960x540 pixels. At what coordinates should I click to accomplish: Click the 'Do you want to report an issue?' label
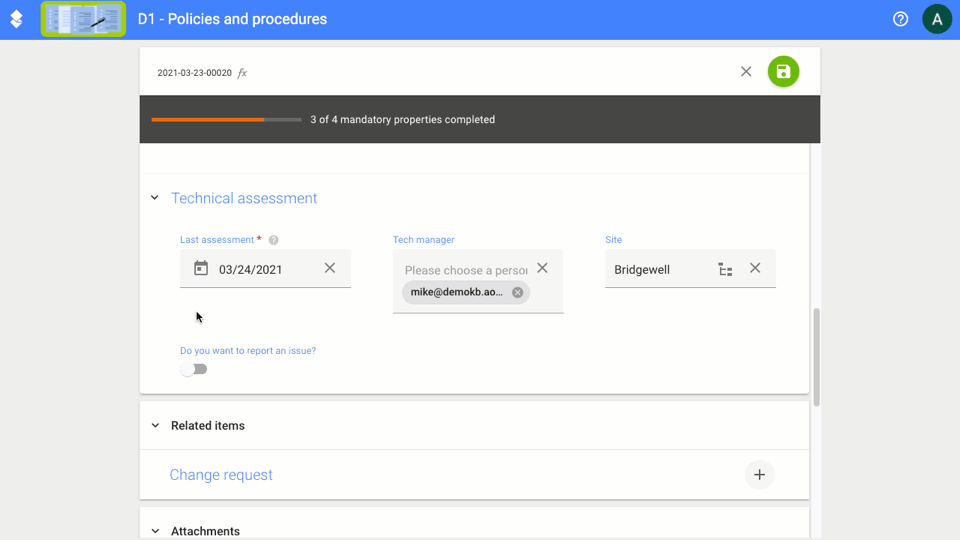248,351
